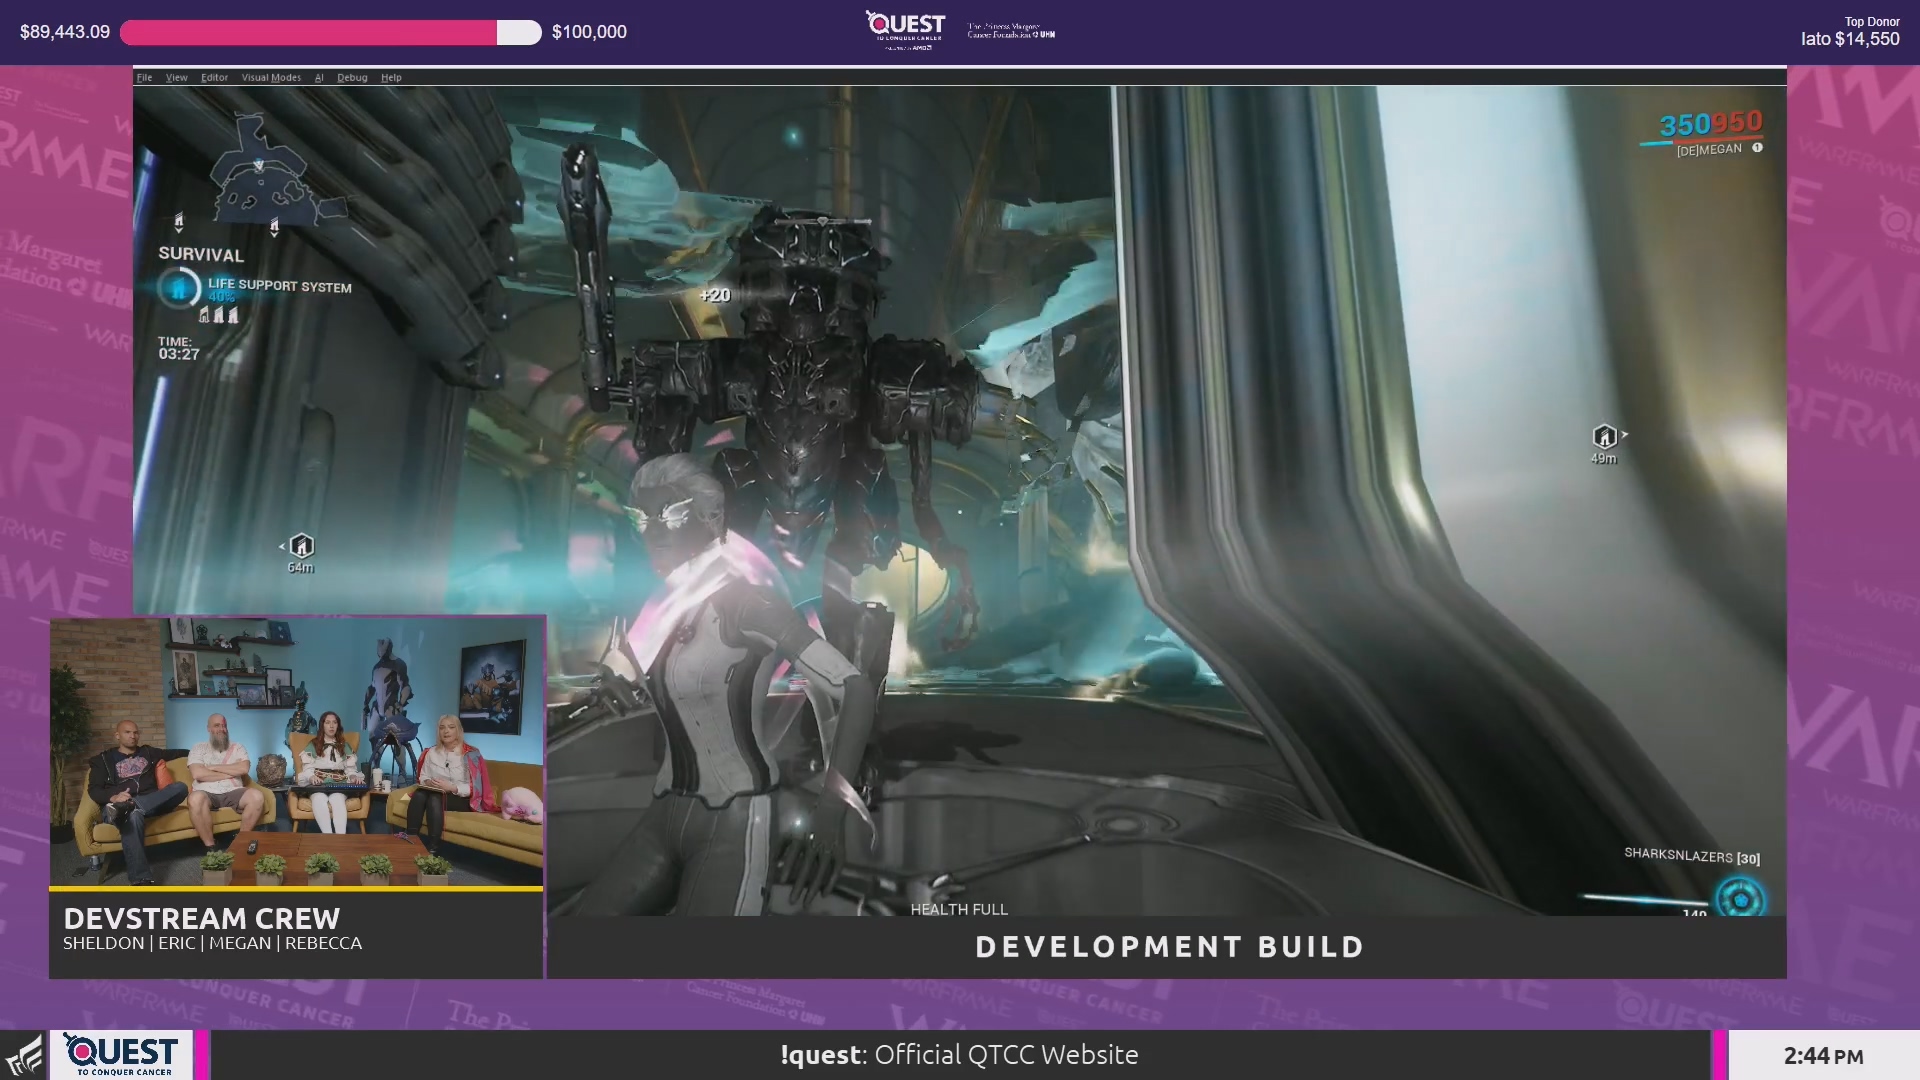Click the 'SHARKSNLAZERS [30]' squad name
The height and width of the screenshot is (1080, 1920).
click(1692, 856)
